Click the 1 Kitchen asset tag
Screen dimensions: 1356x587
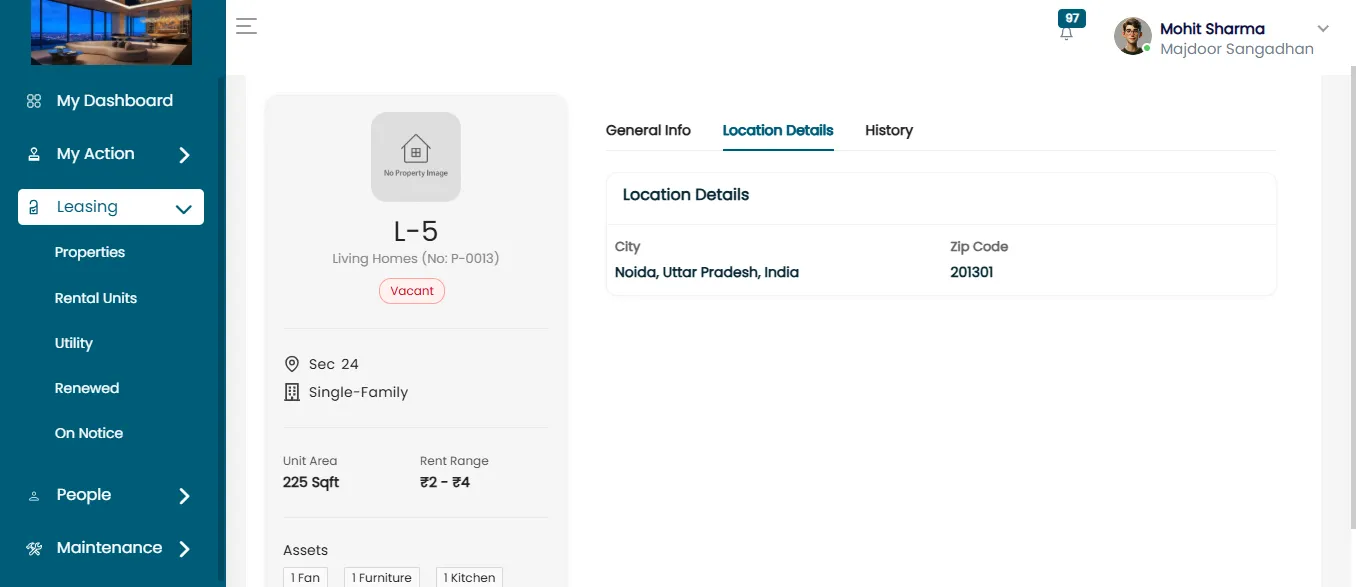(x=469, y=577)
